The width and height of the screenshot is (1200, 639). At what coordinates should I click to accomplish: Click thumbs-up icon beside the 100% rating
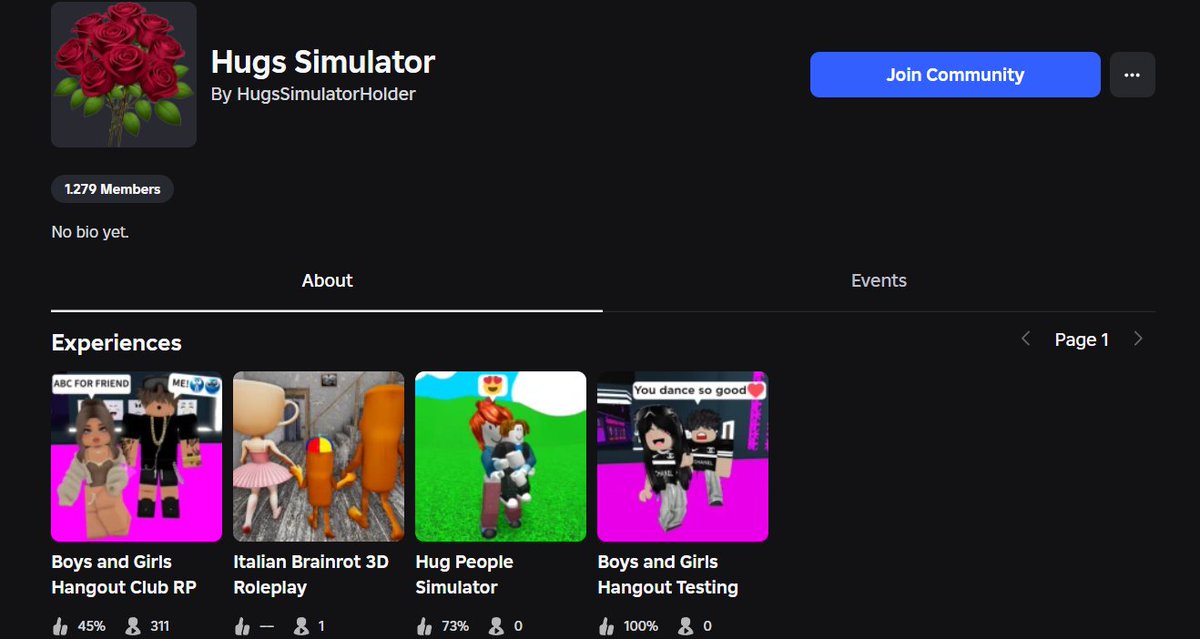(x=606, y=626)
